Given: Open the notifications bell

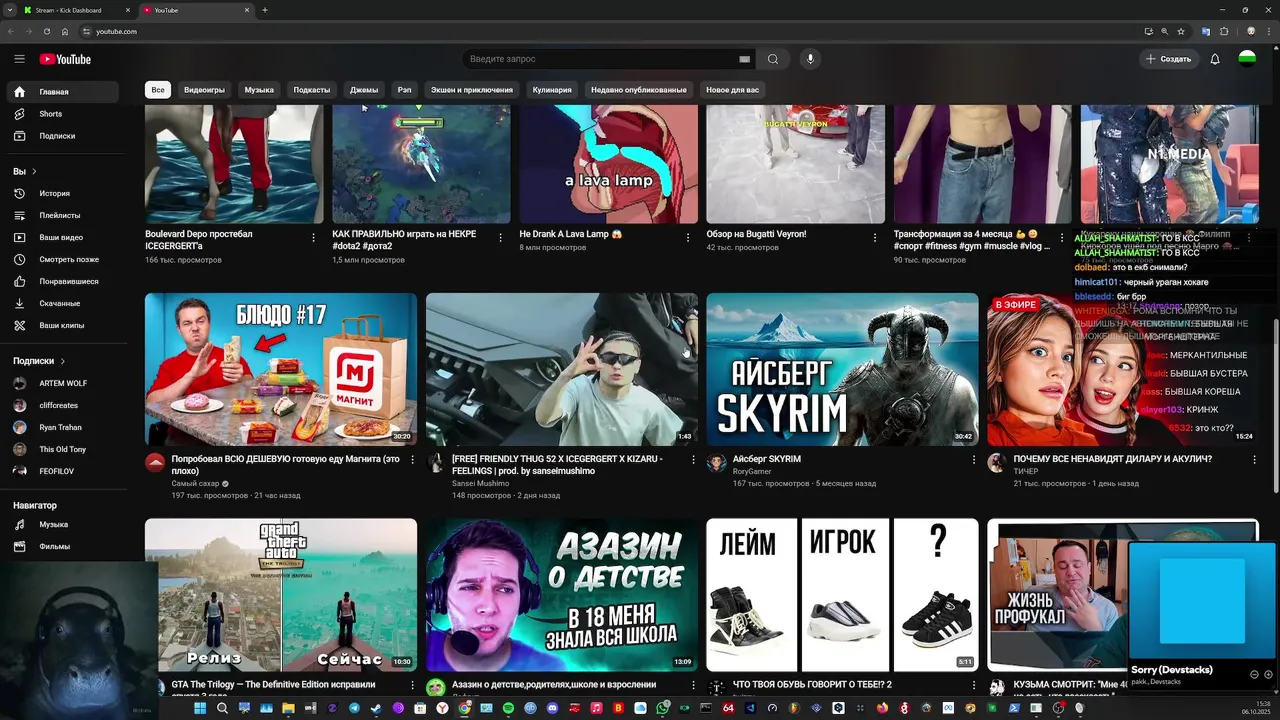Looking at the screenshot, I should pos(1215,59).
